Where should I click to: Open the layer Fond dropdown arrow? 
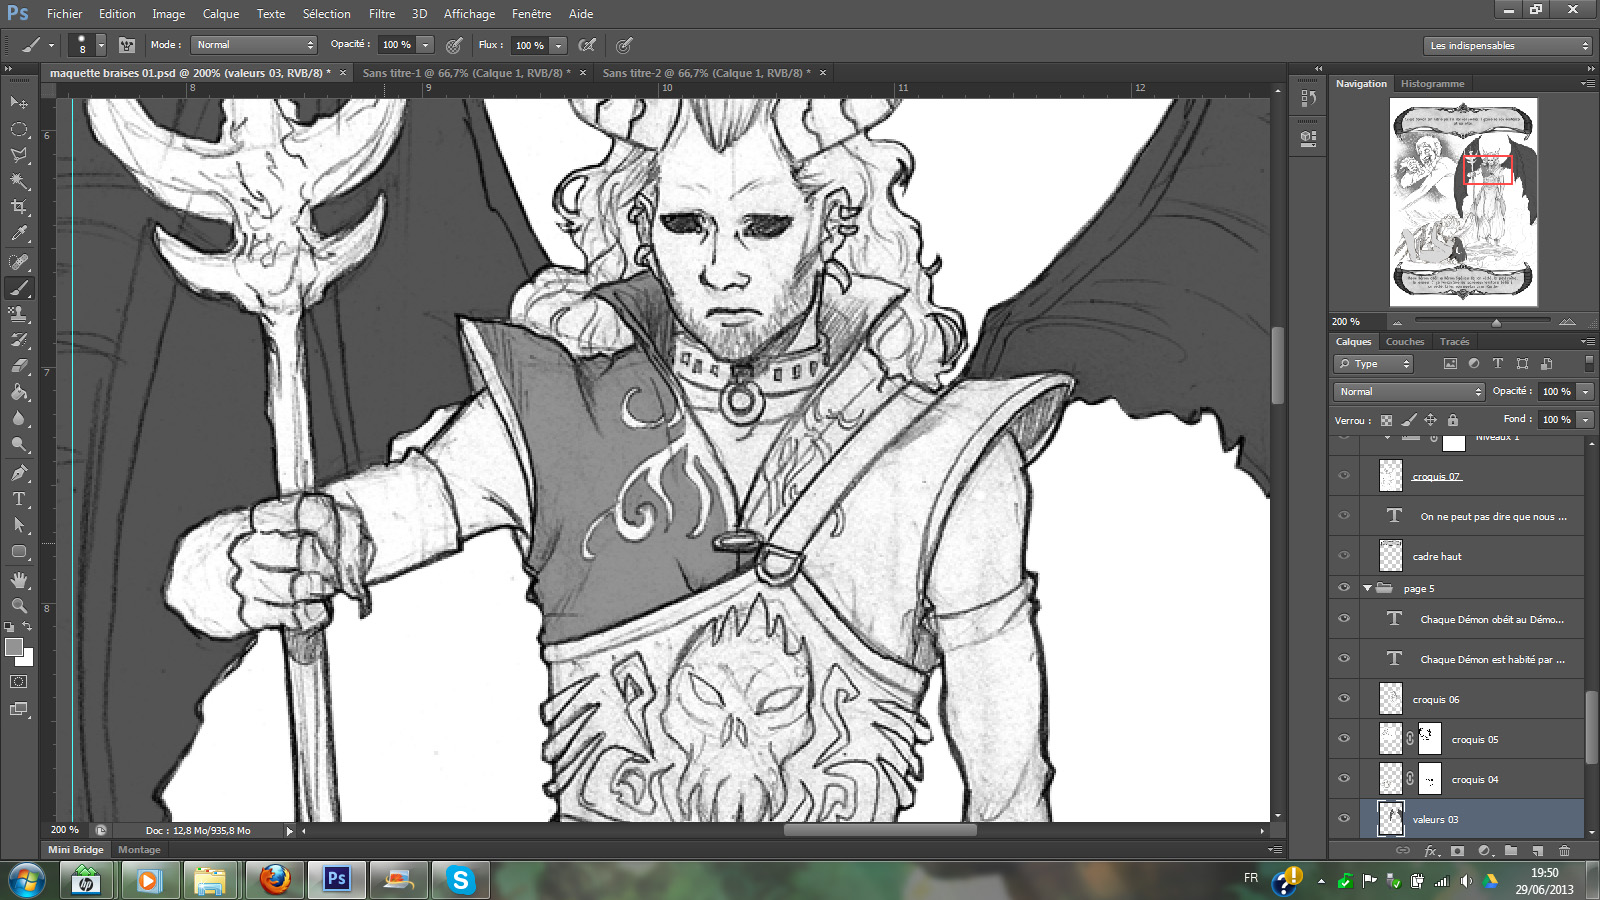click(x=1585, y=420)
